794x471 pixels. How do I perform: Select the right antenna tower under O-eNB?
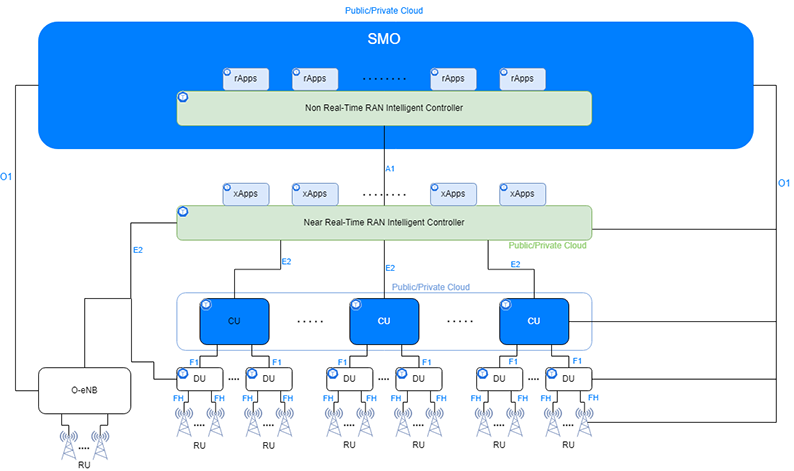100,445
